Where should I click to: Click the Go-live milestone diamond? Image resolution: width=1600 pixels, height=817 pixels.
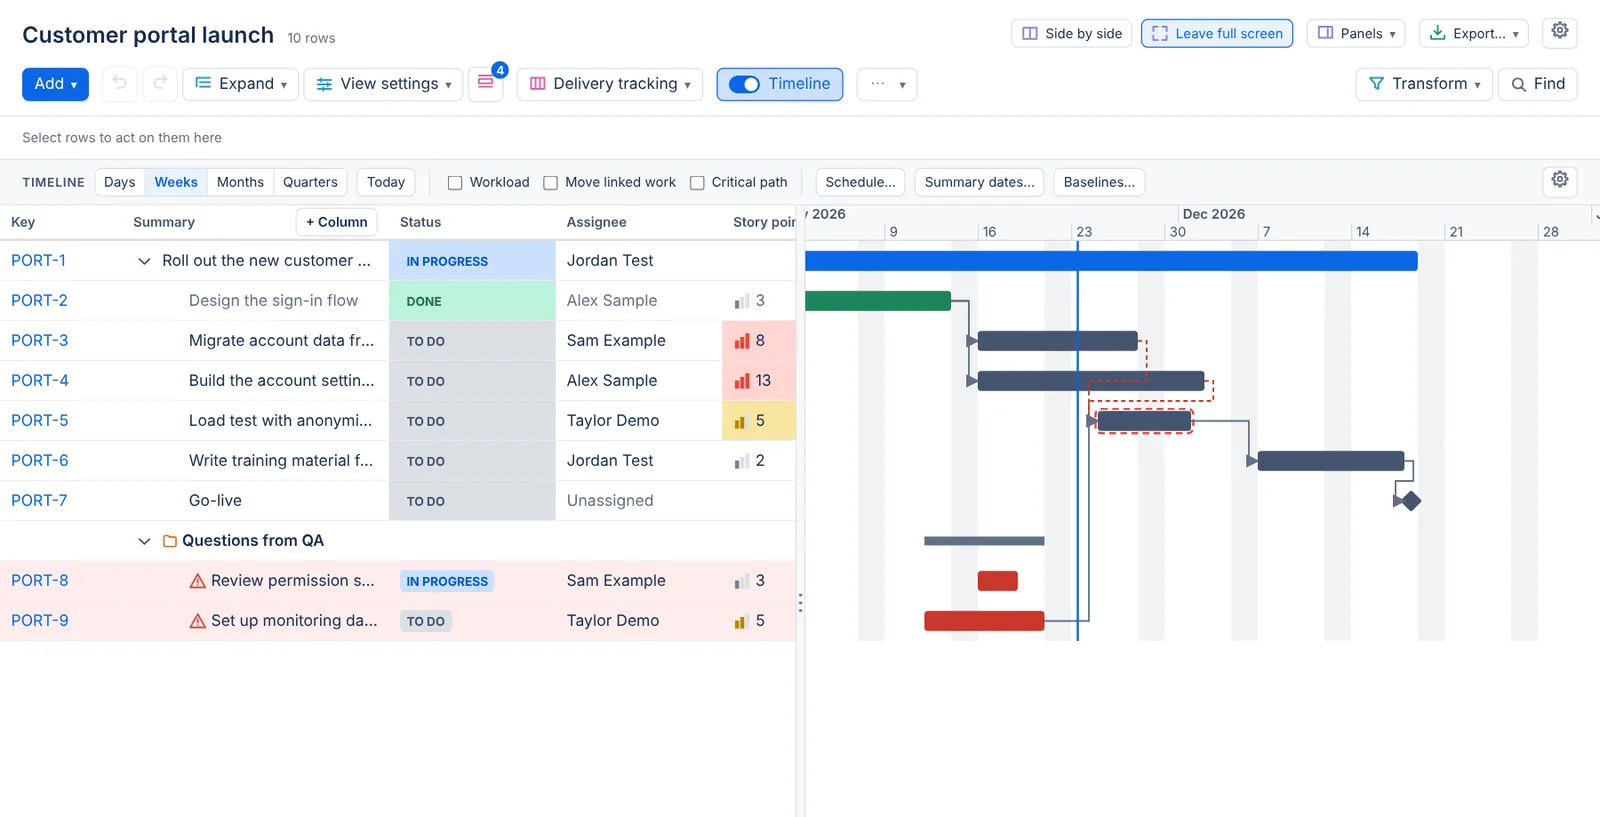point(1411,501)
